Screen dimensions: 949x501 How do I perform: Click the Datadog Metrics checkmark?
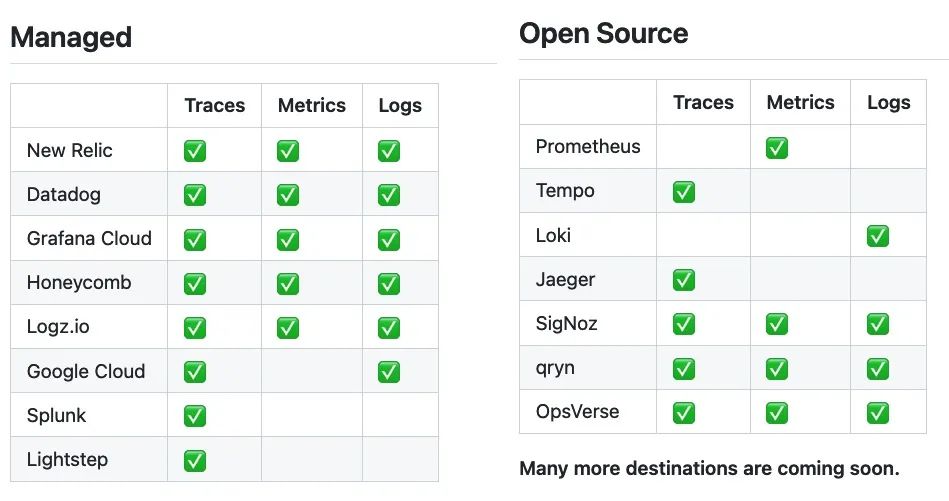[288, 195]
